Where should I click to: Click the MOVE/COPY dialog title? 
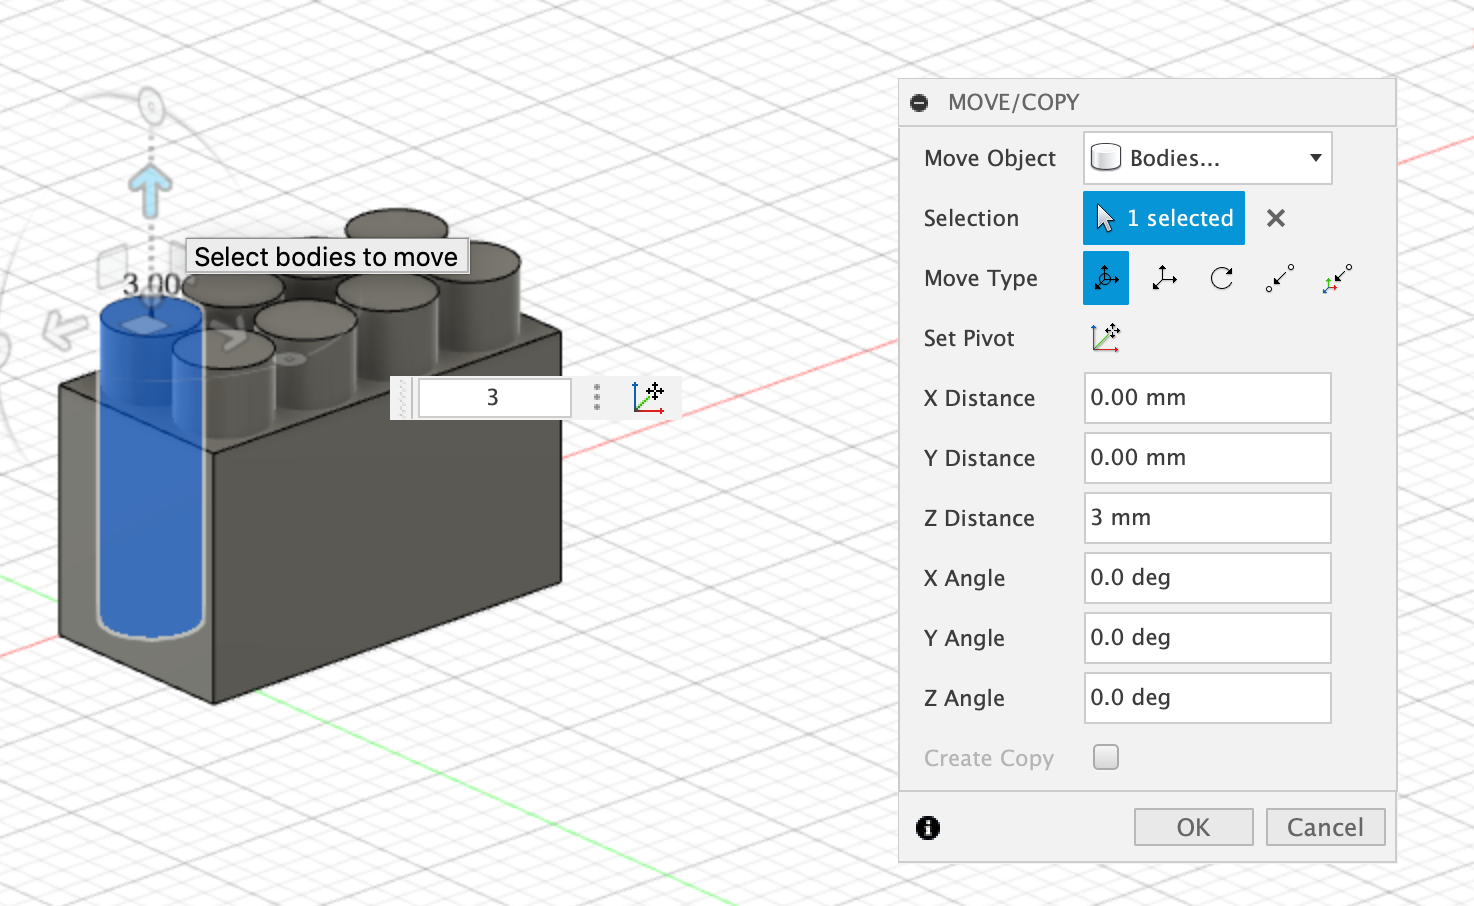1013,103
